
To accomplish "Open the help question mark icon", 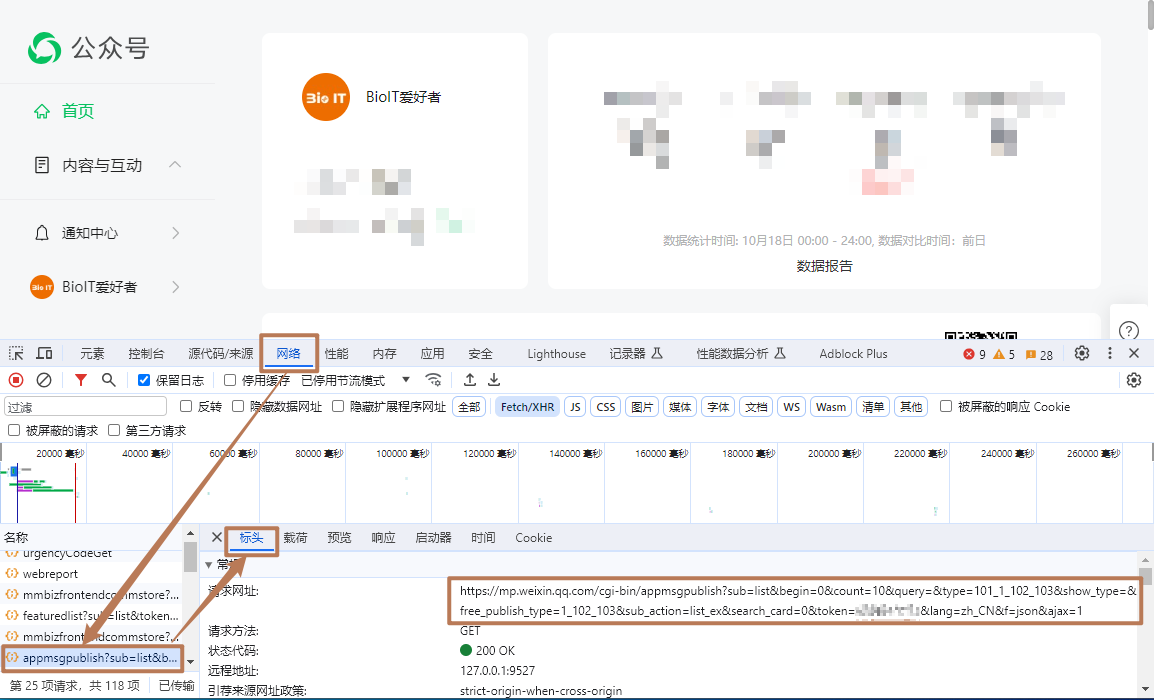I will tap(1128, 331).
